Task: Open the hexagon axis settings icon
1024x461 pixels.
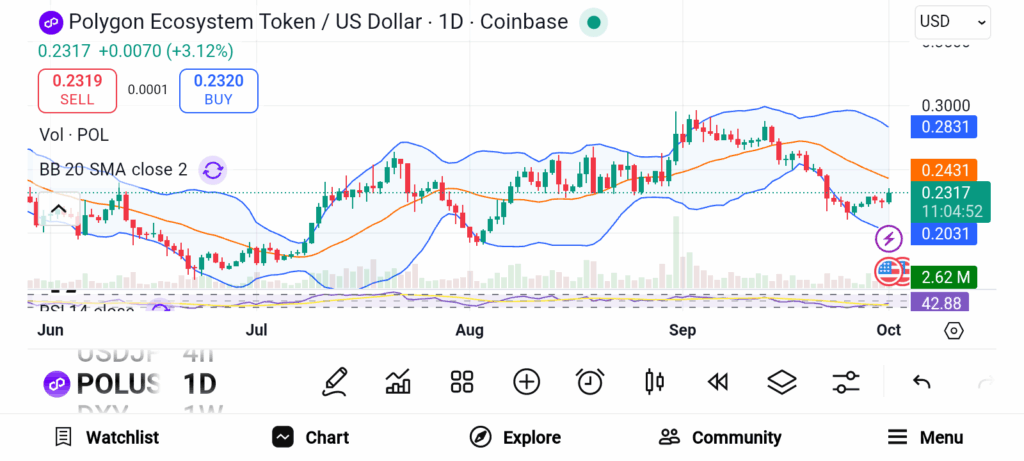Action: click(953, 330)
